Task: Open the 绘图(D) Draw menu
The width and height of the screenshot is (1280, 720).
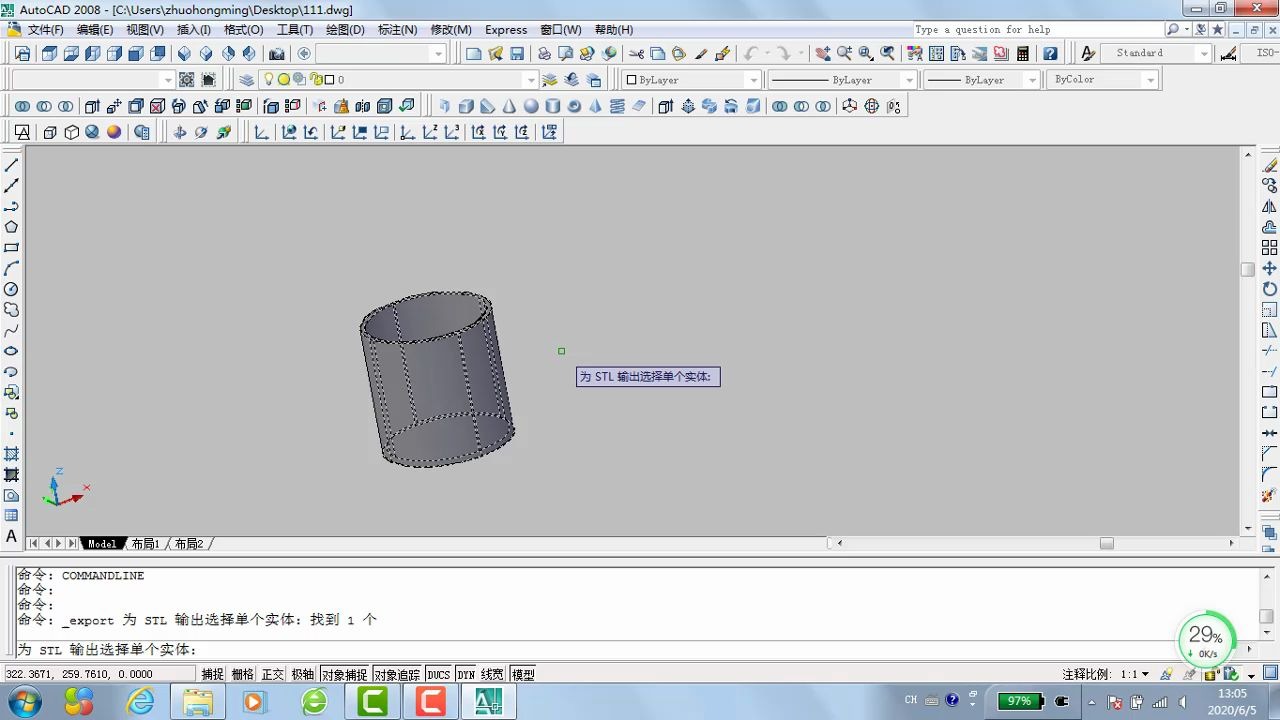Action: pyautogui.click(x=345, y=30)
